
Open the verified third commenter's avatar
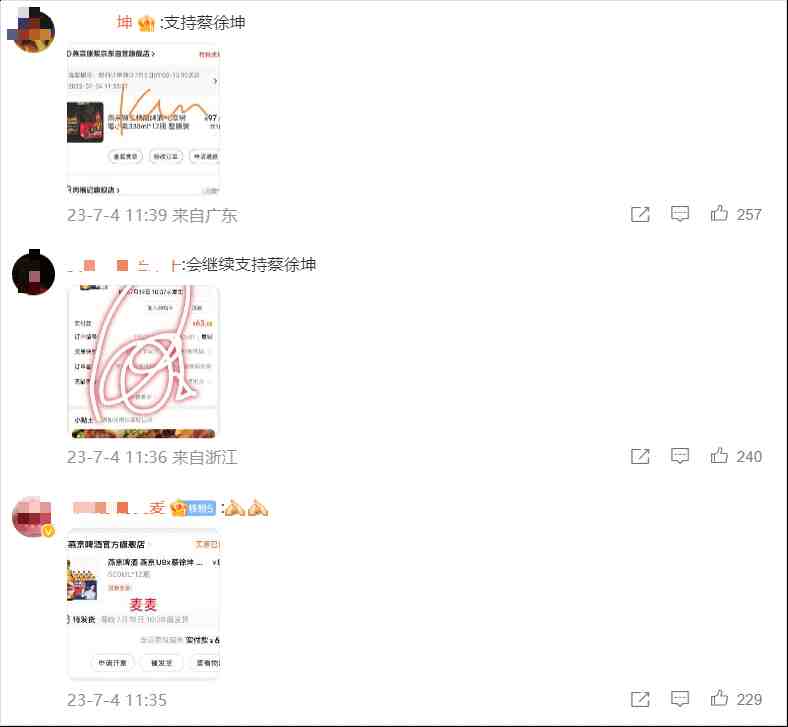(33, 517)
